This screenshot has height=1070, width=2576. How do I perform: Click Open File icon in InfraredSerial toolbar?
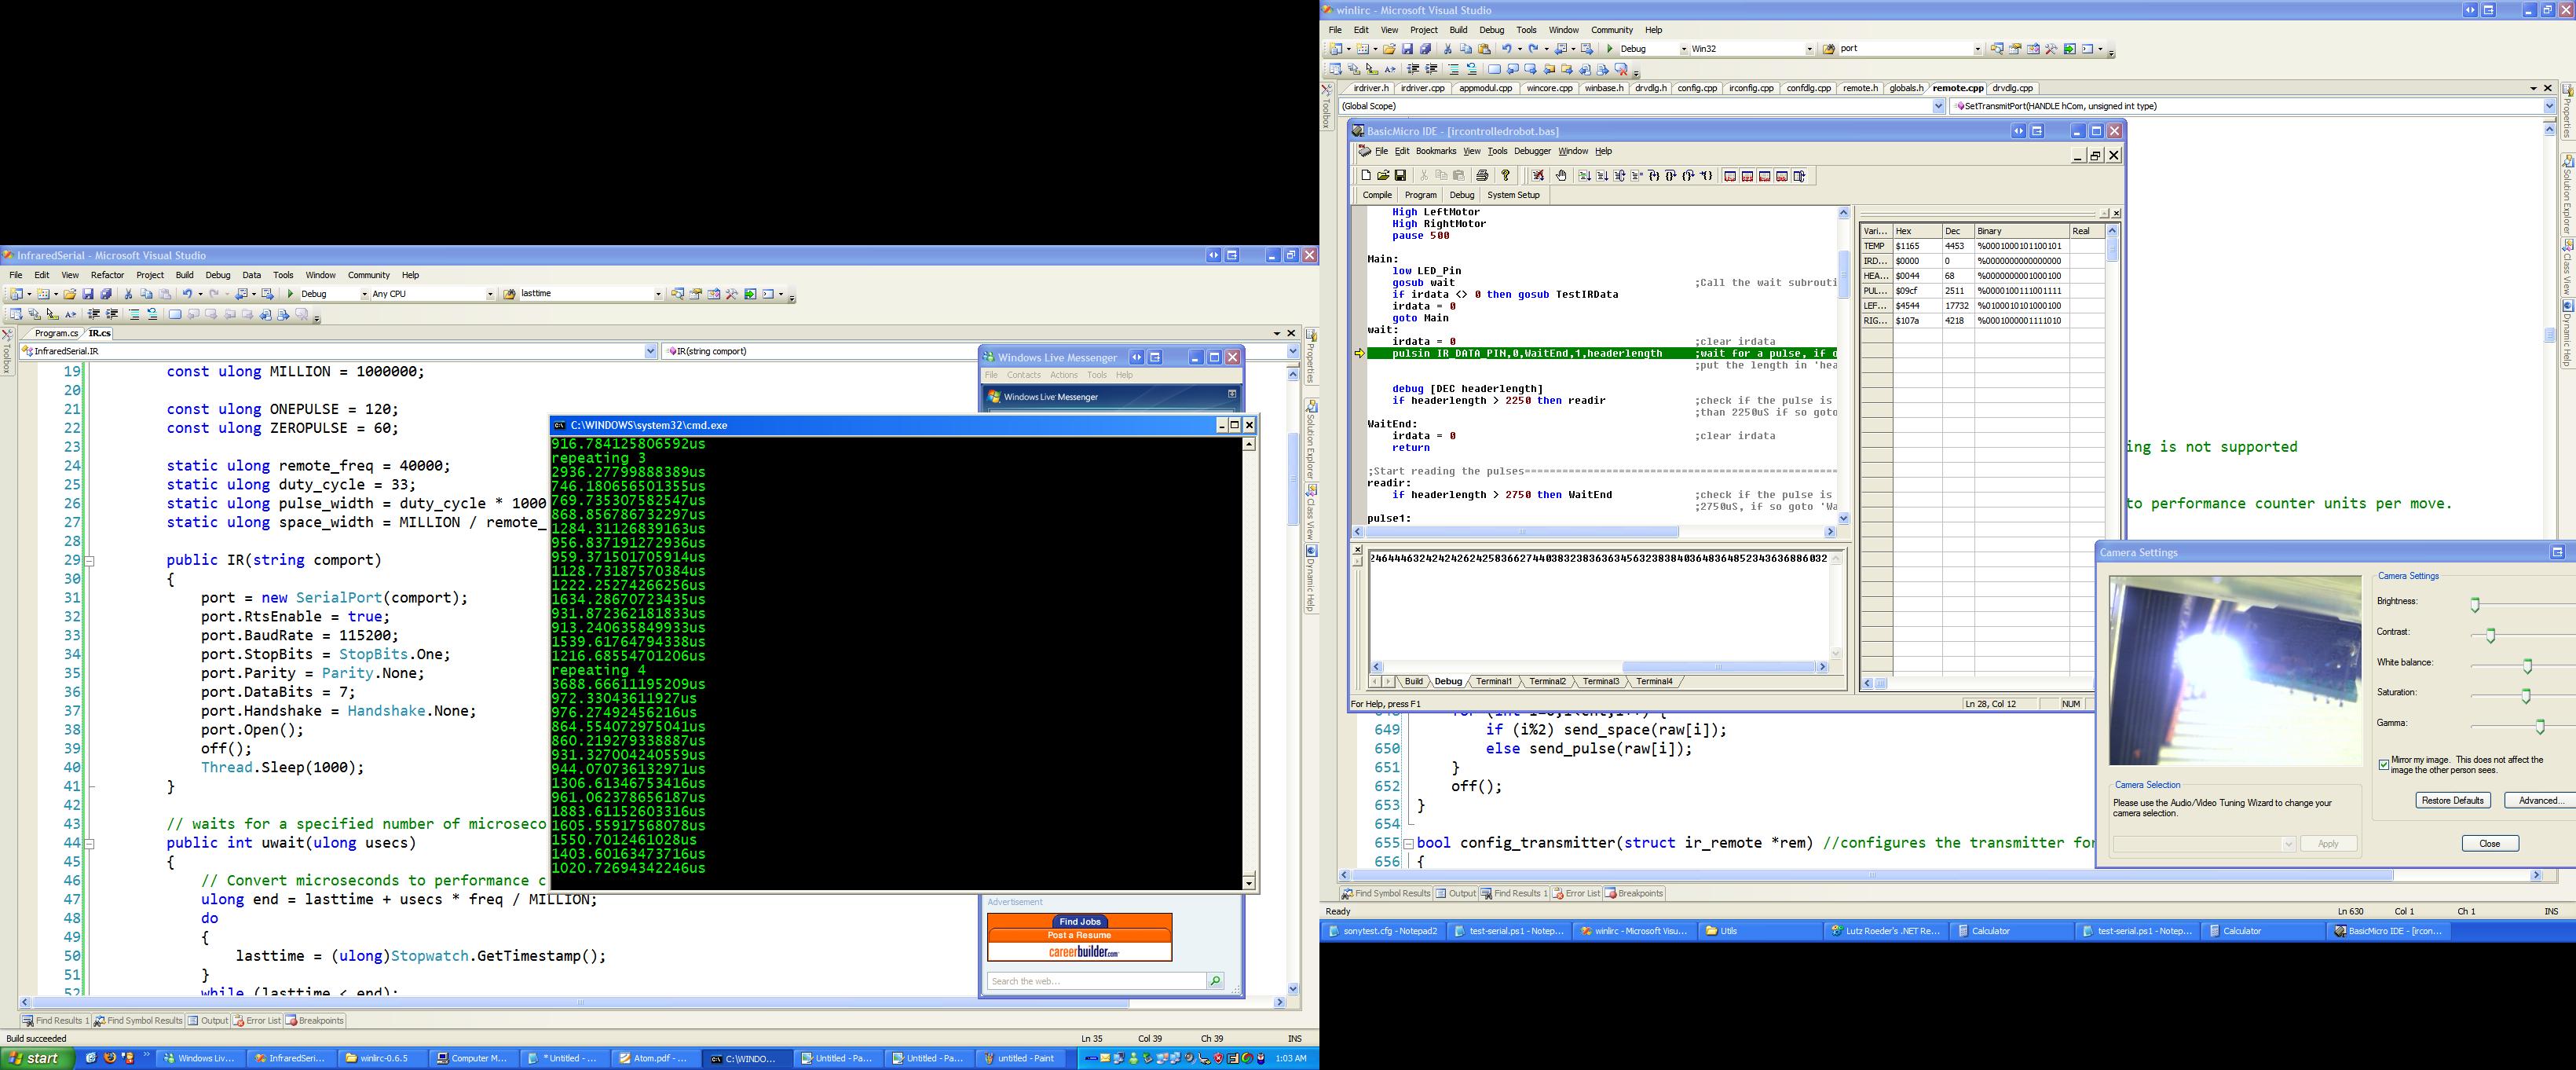[x=70, y=294]
